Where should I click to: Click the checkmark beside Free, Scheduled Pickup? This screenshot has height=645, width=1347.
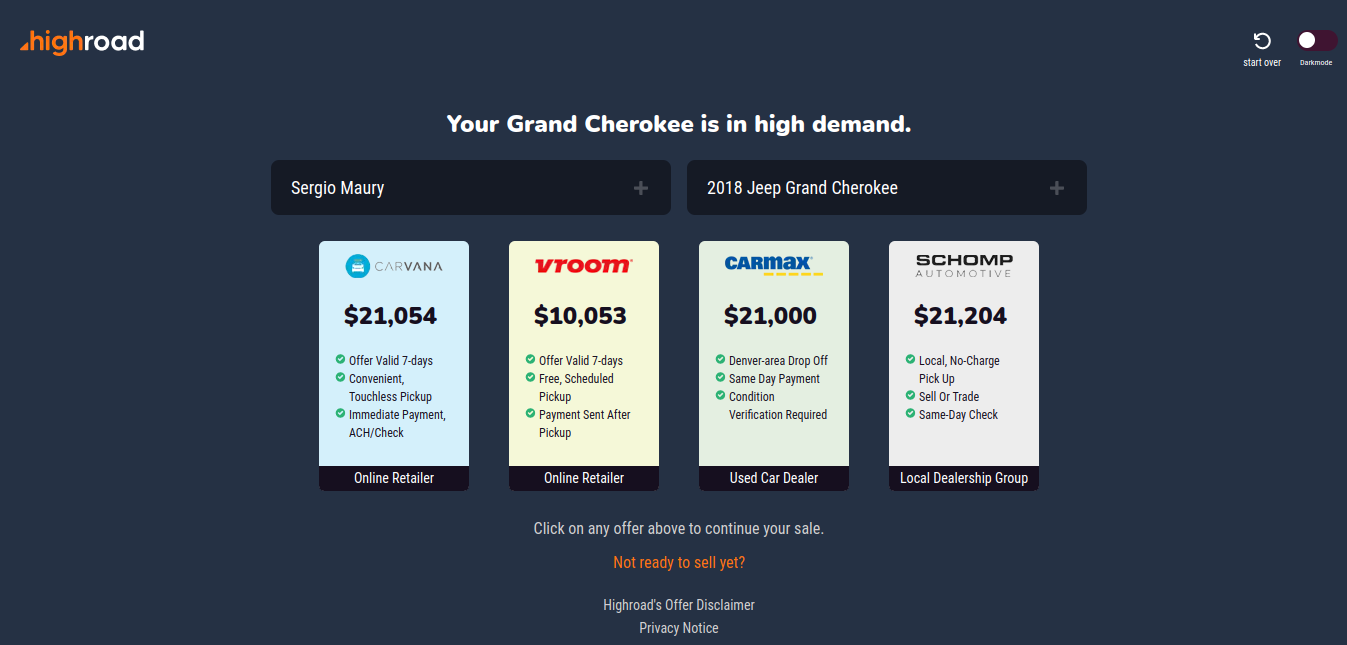pyautogui.click(x=529, y=378)
